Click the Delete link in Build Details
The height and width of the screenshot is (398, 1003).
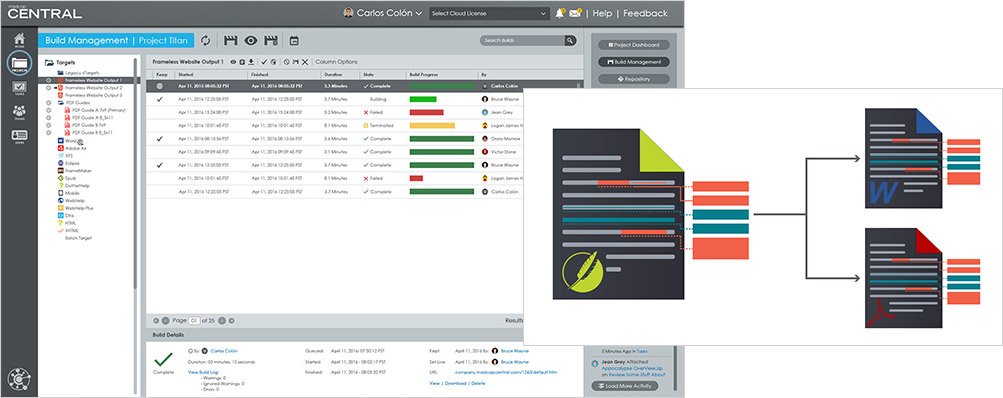coord(478,383)
